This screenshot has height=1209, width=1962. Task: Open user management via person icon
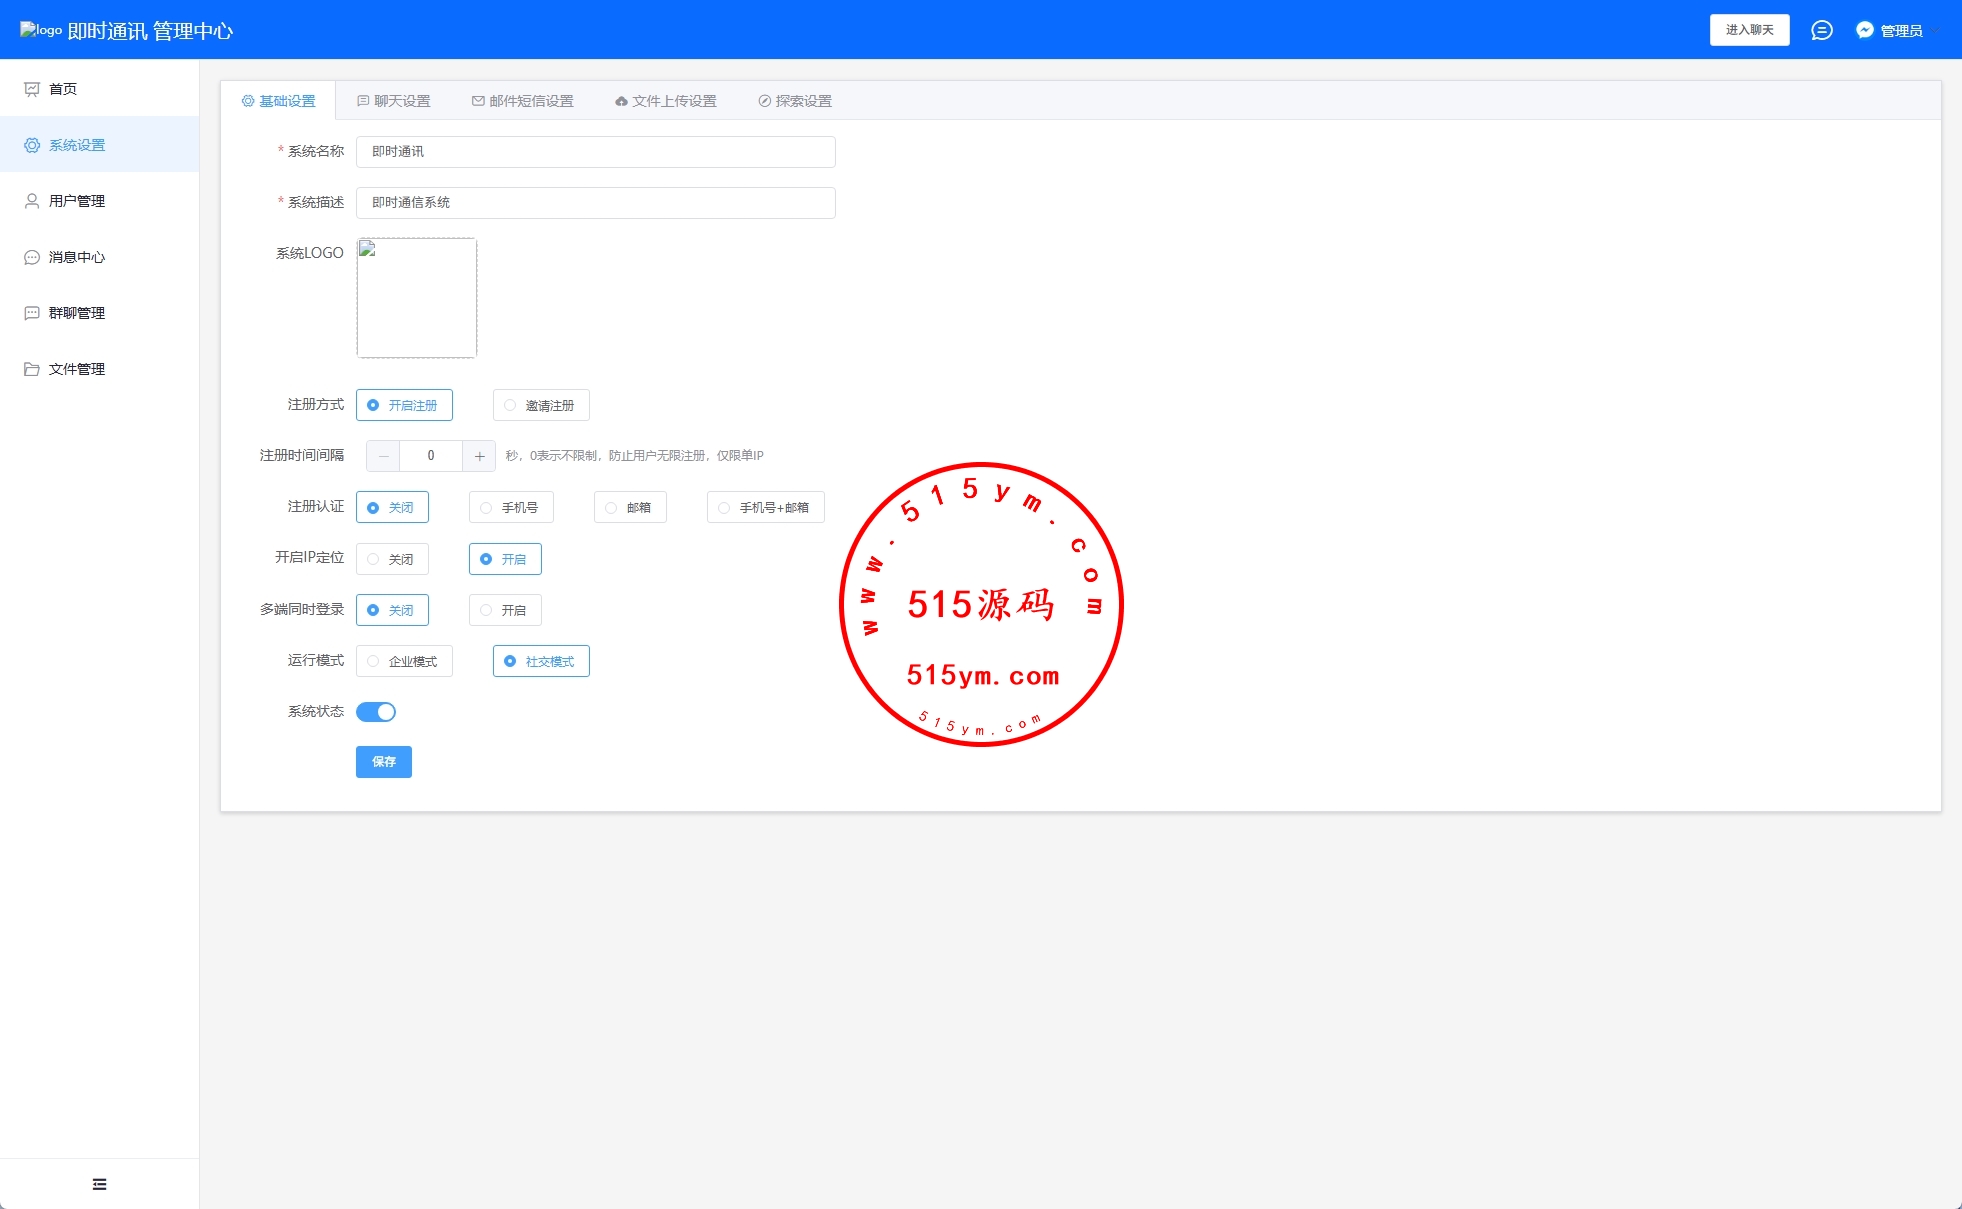[32, 201]
